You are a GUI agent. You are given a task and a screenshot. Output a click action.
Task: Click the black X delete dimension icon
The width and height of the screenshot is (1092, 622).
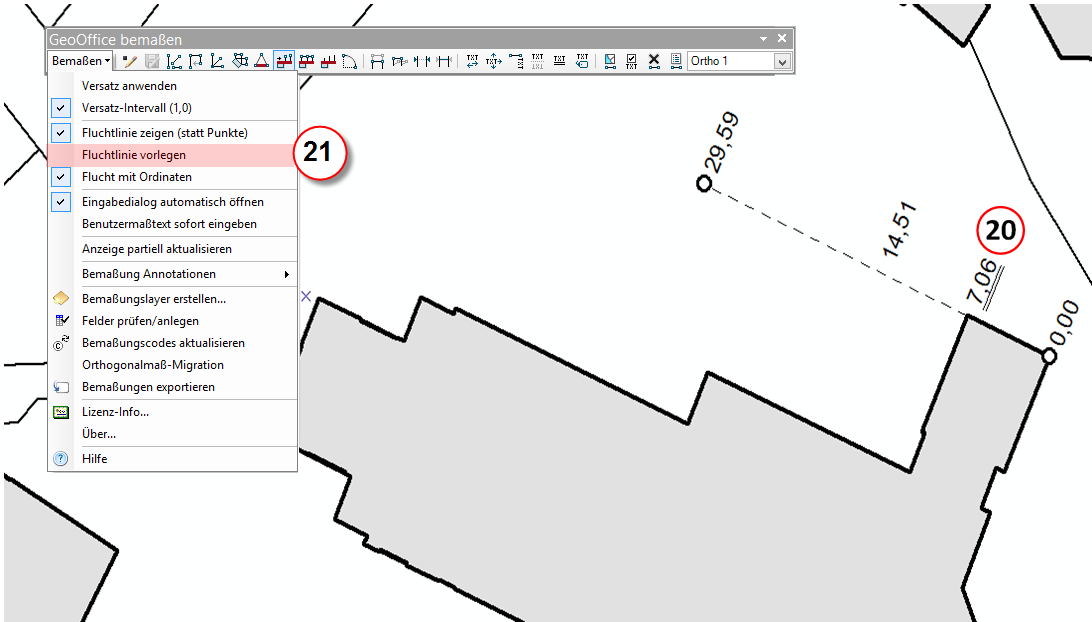(654, 61)
